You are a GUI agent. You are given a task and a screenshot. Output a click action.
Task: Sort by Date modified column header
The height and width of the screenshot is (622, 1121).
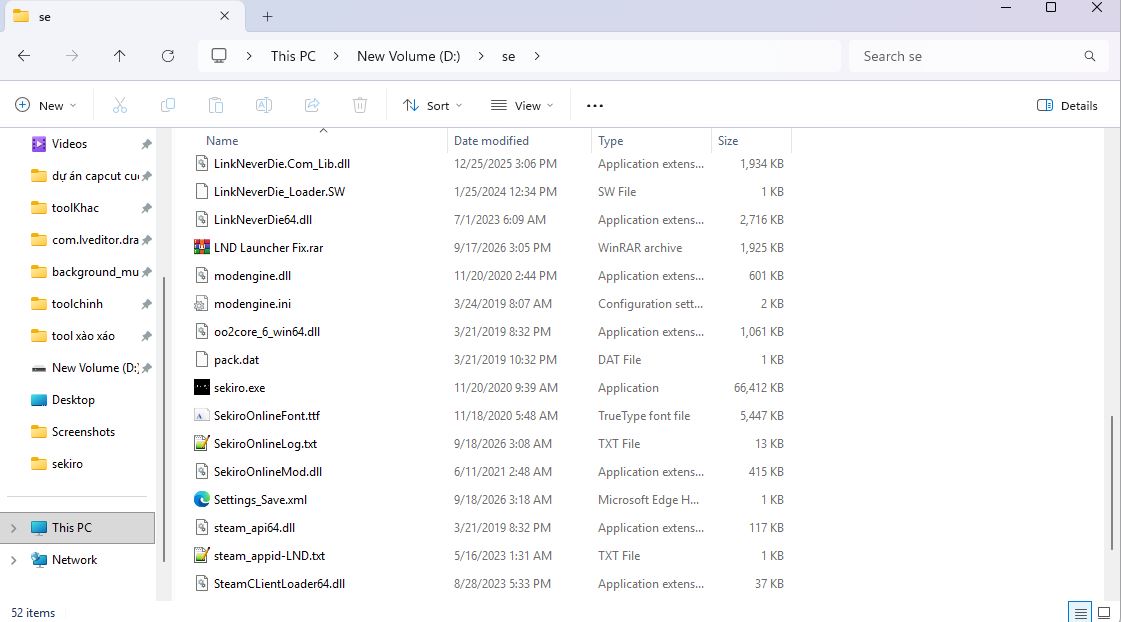(x=520, y=141)
